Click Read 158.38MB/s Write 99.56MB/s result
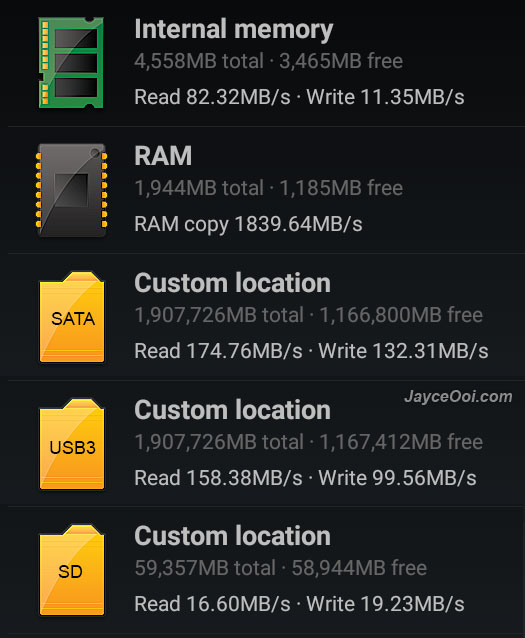 pos(305,478)
